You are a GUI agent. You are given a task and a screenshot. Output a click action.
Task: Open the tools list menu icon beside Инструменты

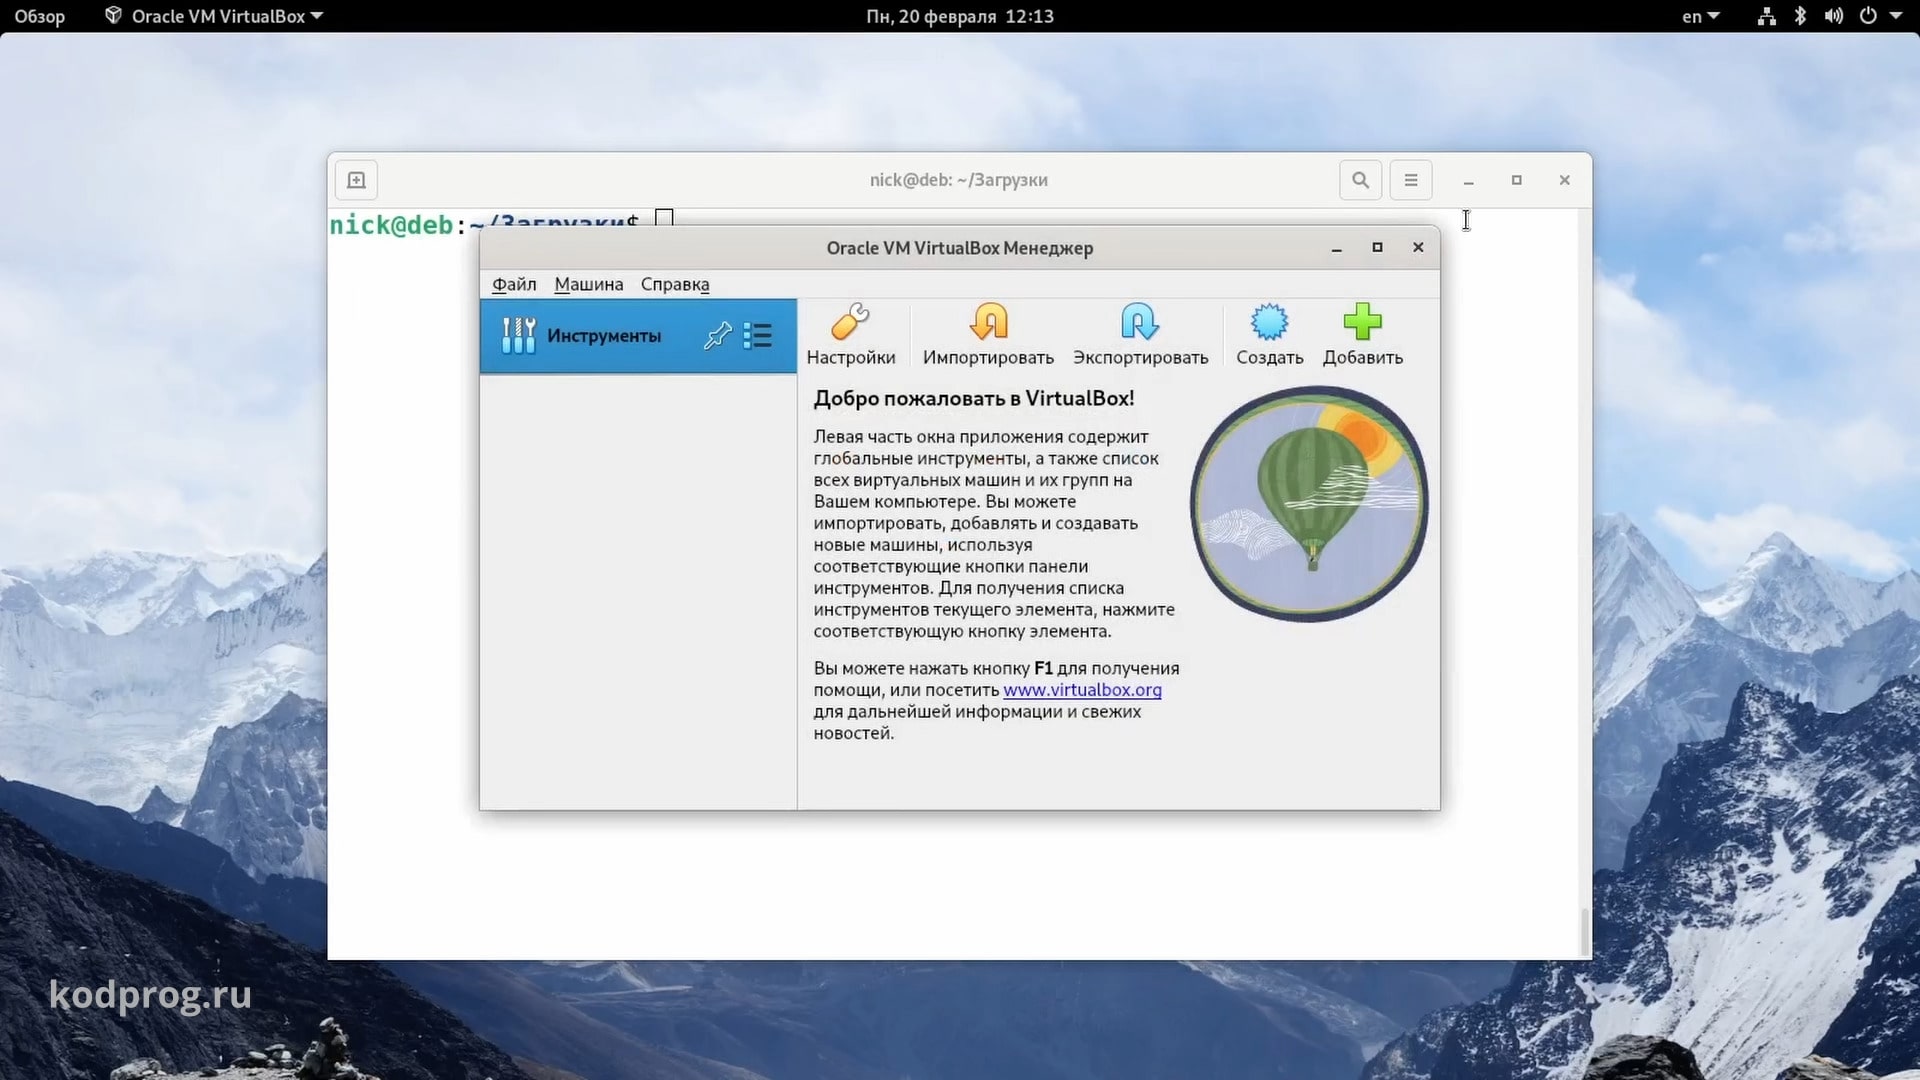758,336
